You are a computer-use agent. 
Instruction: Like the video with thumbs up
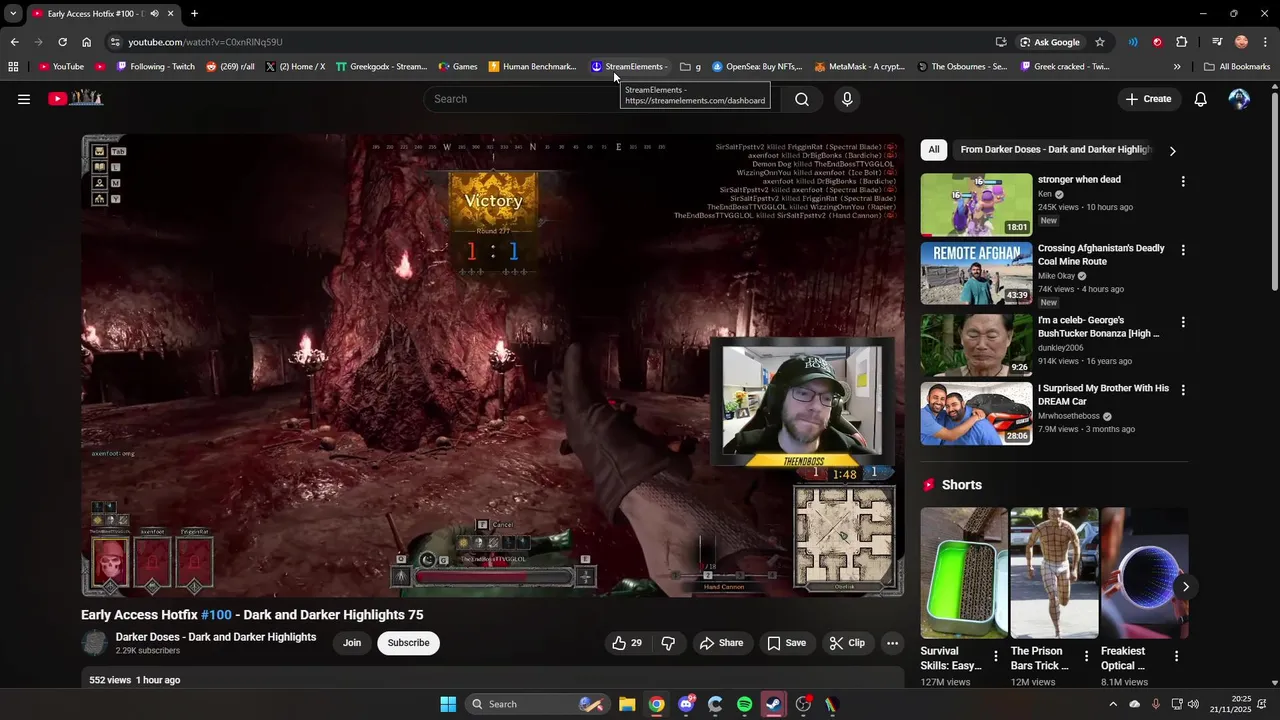tap(627, 643)
